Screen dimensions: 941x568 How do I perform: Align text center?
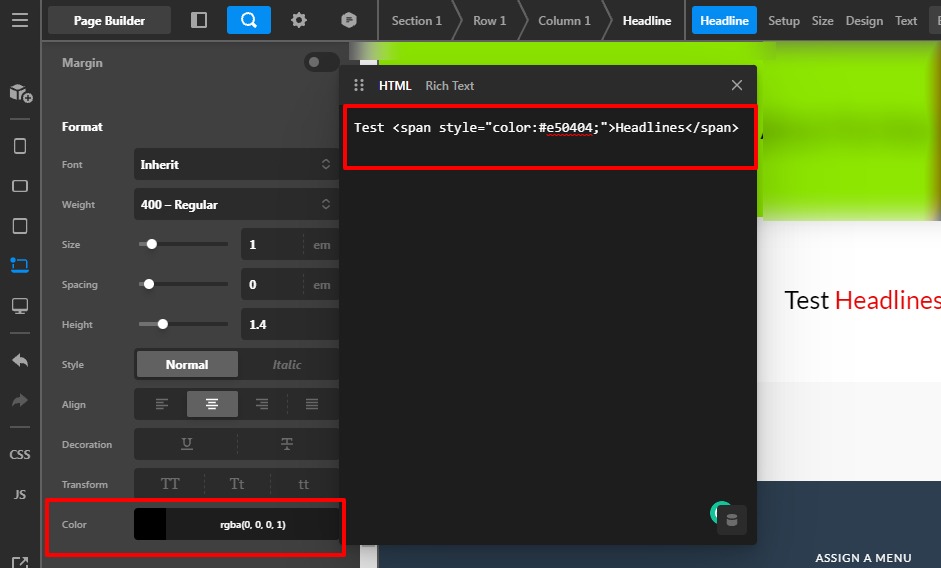pos(212,404)
